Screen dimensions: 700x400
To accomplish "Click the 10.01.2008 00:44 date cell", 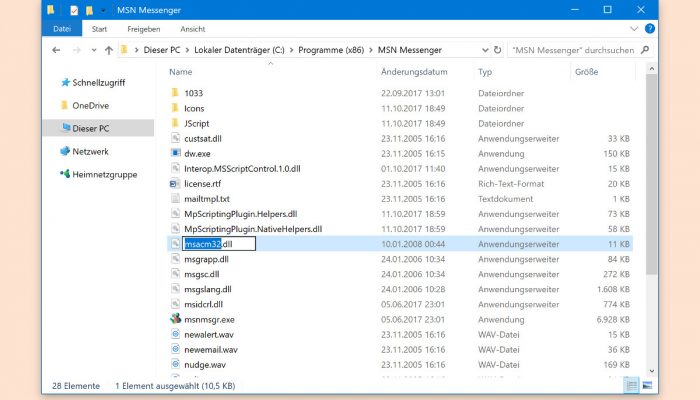I will point(413,244).
